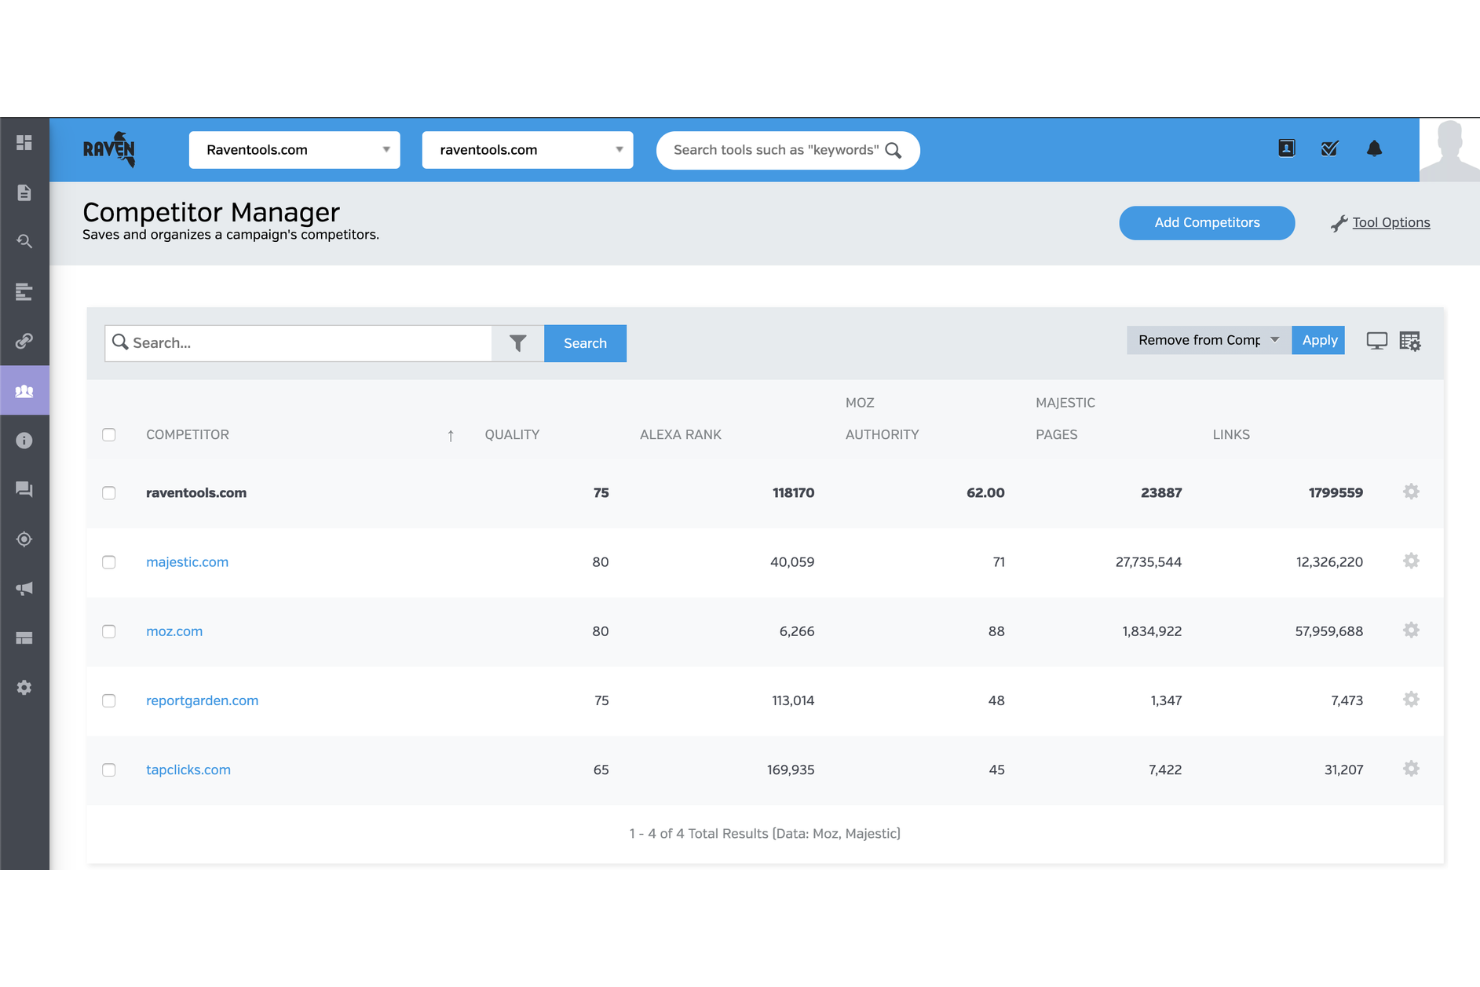Image resolution: width=1480 pixels, height=987 pixels.
Task: Click the contacts book icon in top bar
Action: click(1285, 148)
